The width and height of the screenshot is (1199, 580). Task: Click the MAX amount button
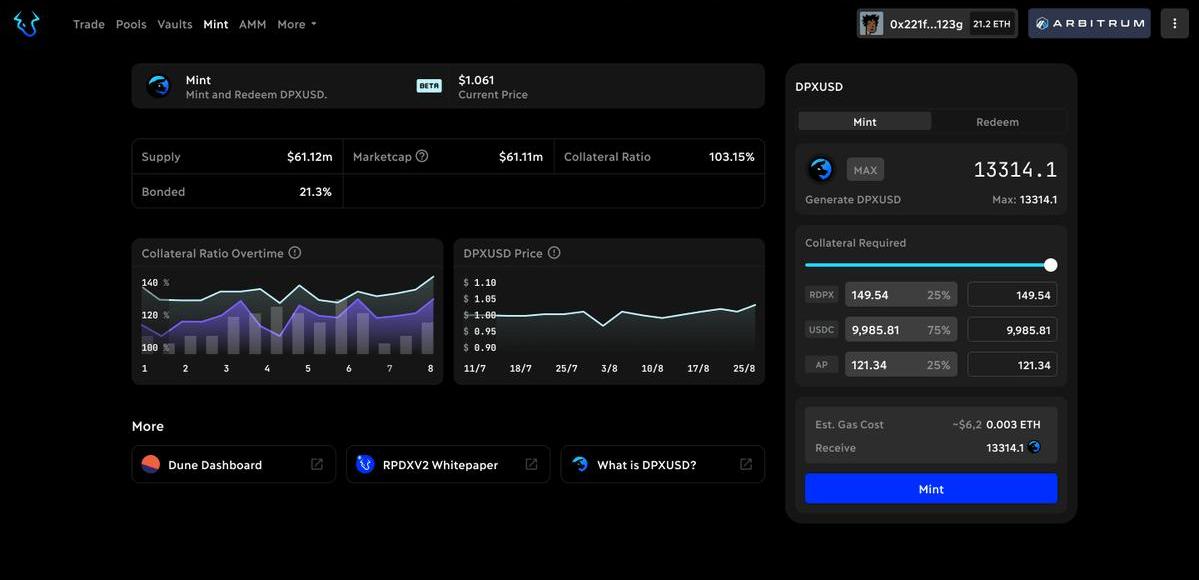[865, 170]
